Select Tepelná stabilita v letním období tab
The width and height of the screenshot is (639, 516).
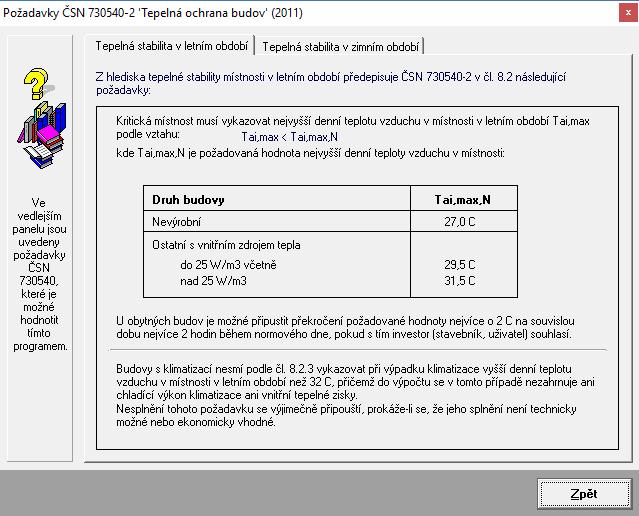point(172,46)
